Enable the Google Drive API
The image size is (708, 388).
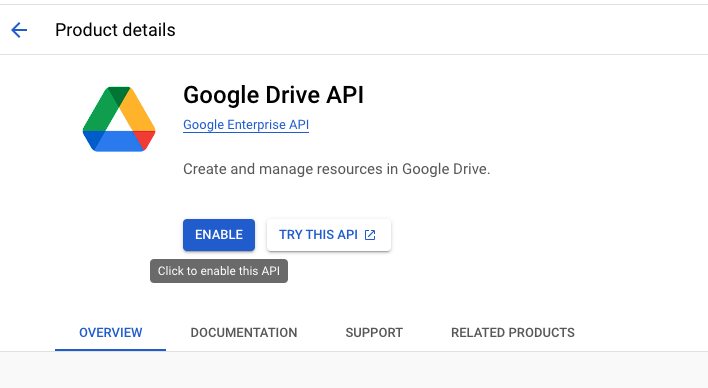click(219, 235)
